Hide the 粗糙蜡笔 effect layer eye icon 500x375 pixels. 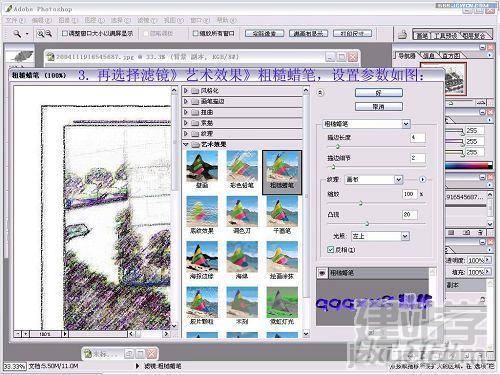click(x=322, y=273)
